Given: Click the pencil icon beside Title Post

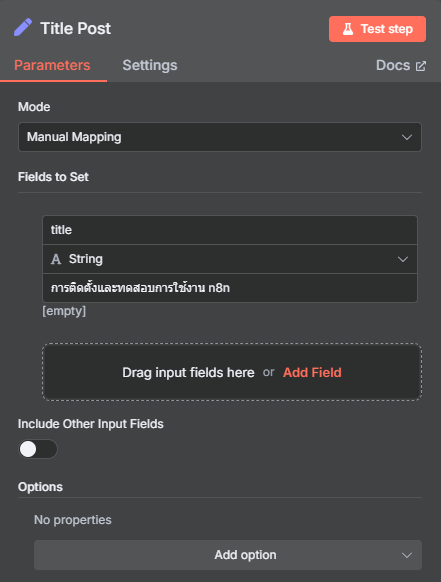Looking at the screenshot, I should [x=23, y=28].
